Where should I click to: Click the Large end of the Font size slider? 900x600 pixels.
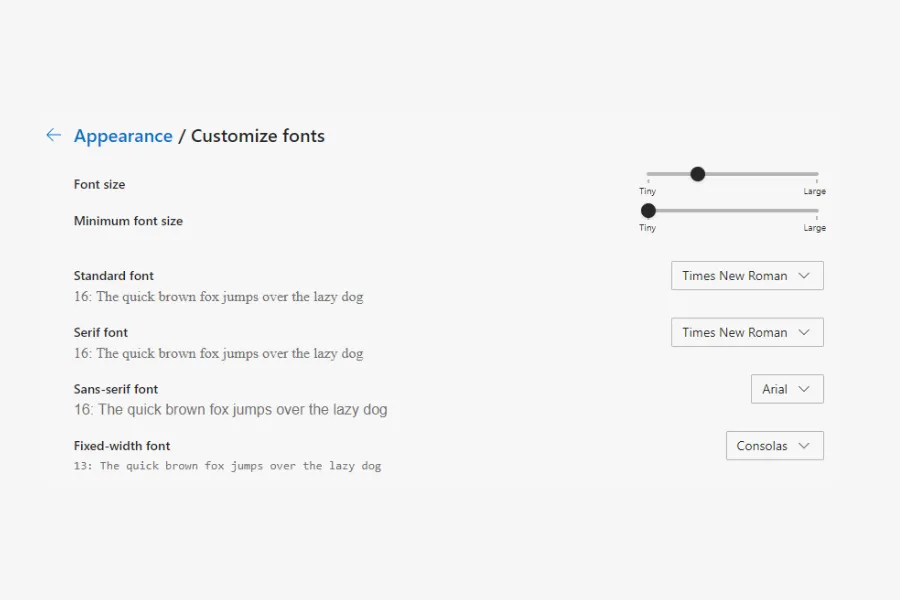pyautogui.click(x=815, y=174)
